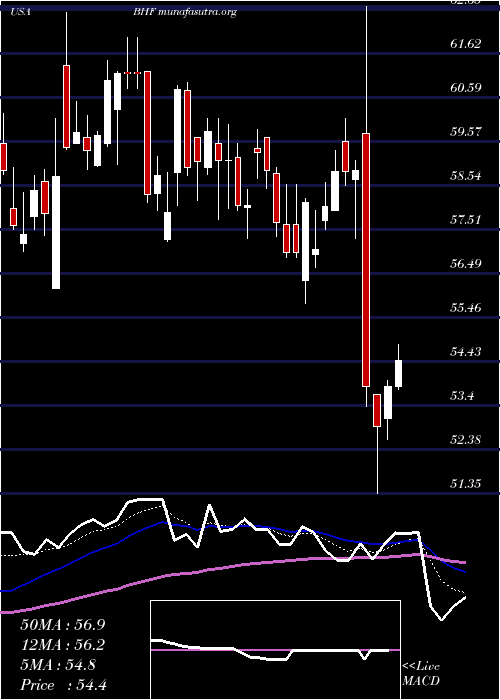500x700 pixels.
Task: Click the 61.62 price axis label
Action: tap(466, 44)
